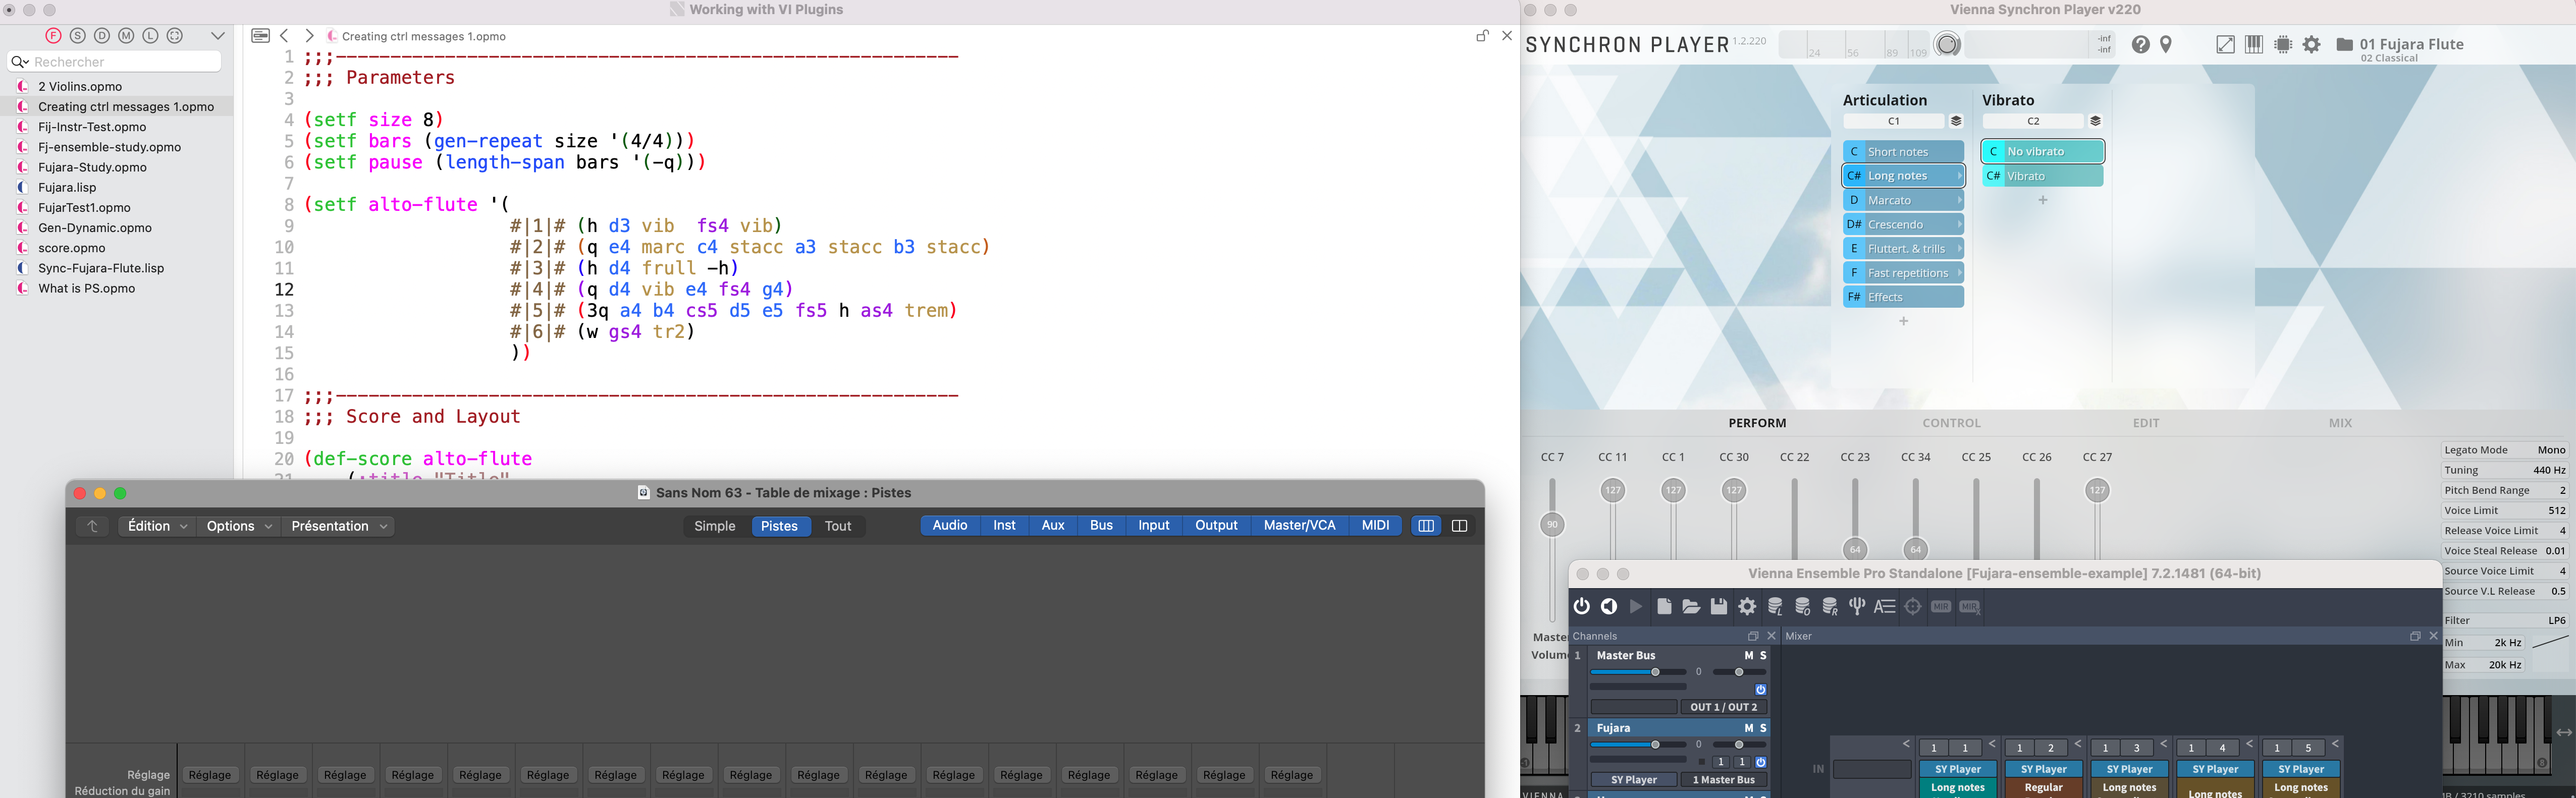This screenshot has height=798, width=2576.
Task: Click the smiley filter circle in sidebar
Action: [175, 36]
